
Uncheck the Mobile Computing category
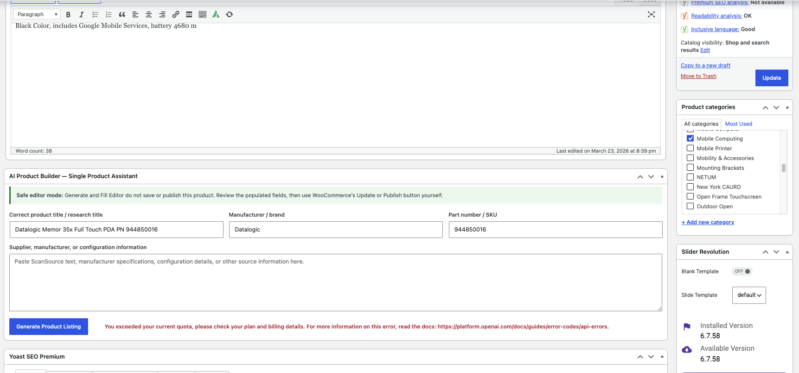click(690, 139)
